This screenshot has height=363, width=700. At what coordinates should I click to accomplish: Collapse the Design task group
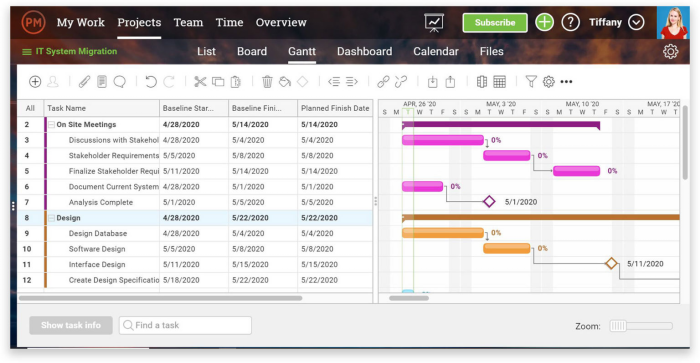coord(51,218)
